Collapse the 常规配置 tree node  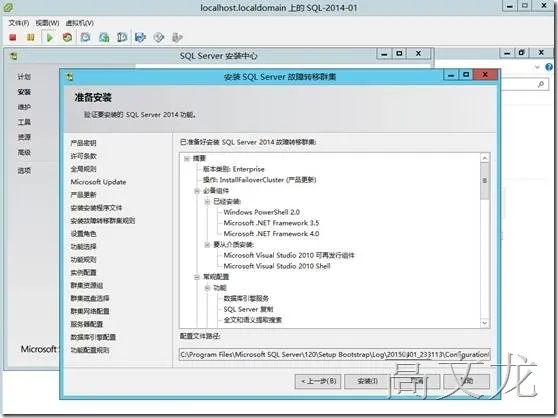197,277
